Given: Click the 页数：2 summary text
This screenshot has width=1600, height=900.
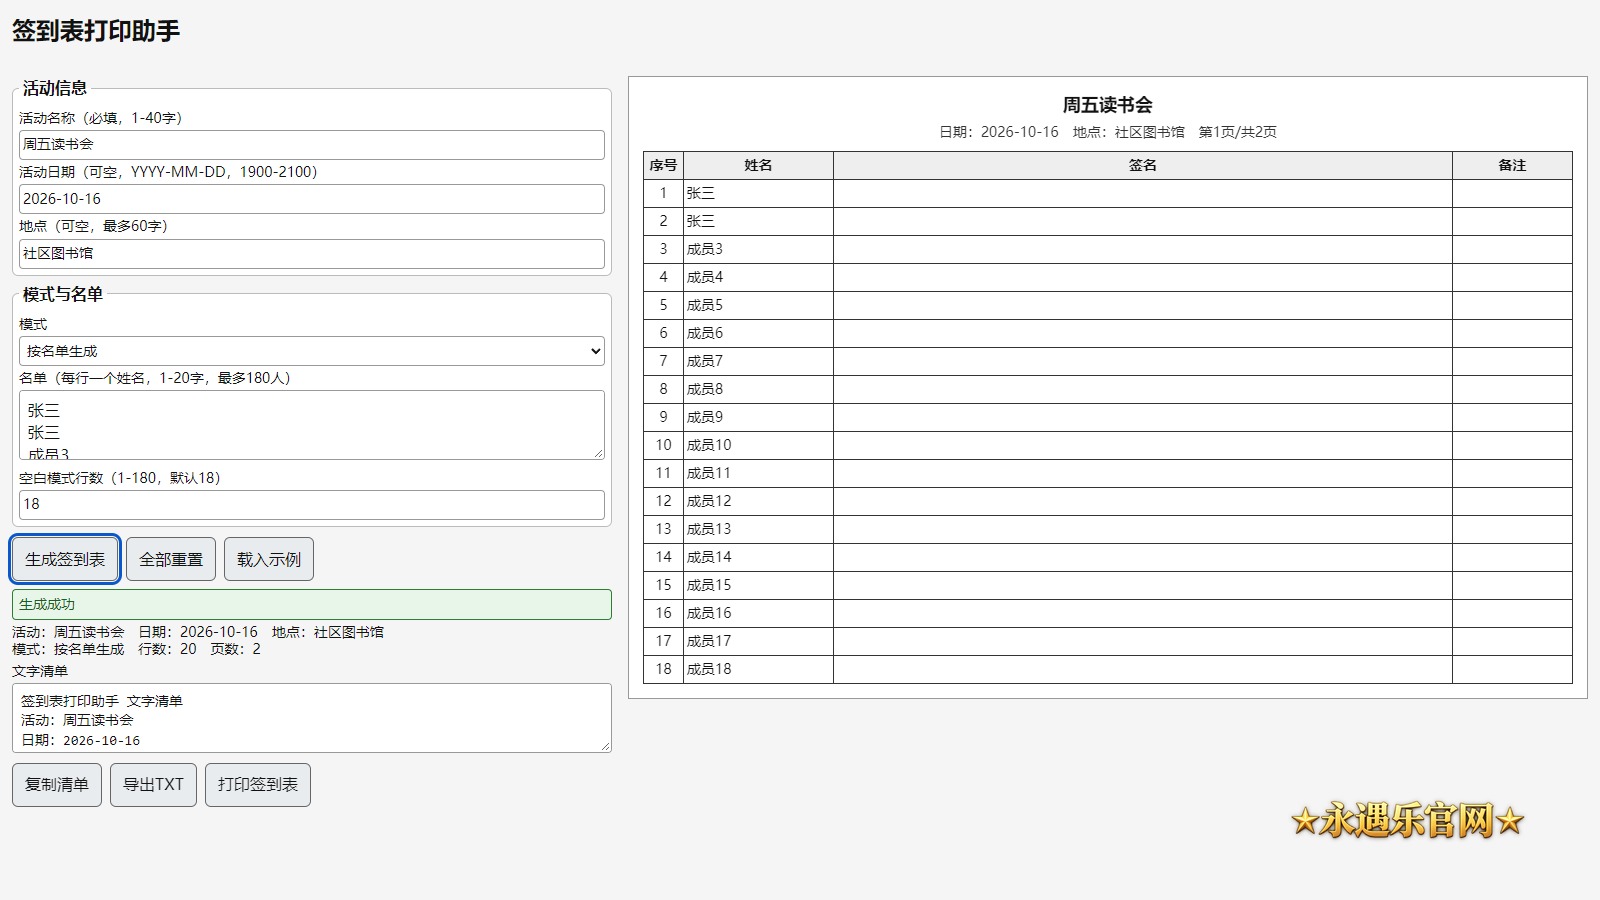Looking at the screenshot, I should tap(235, 649).
